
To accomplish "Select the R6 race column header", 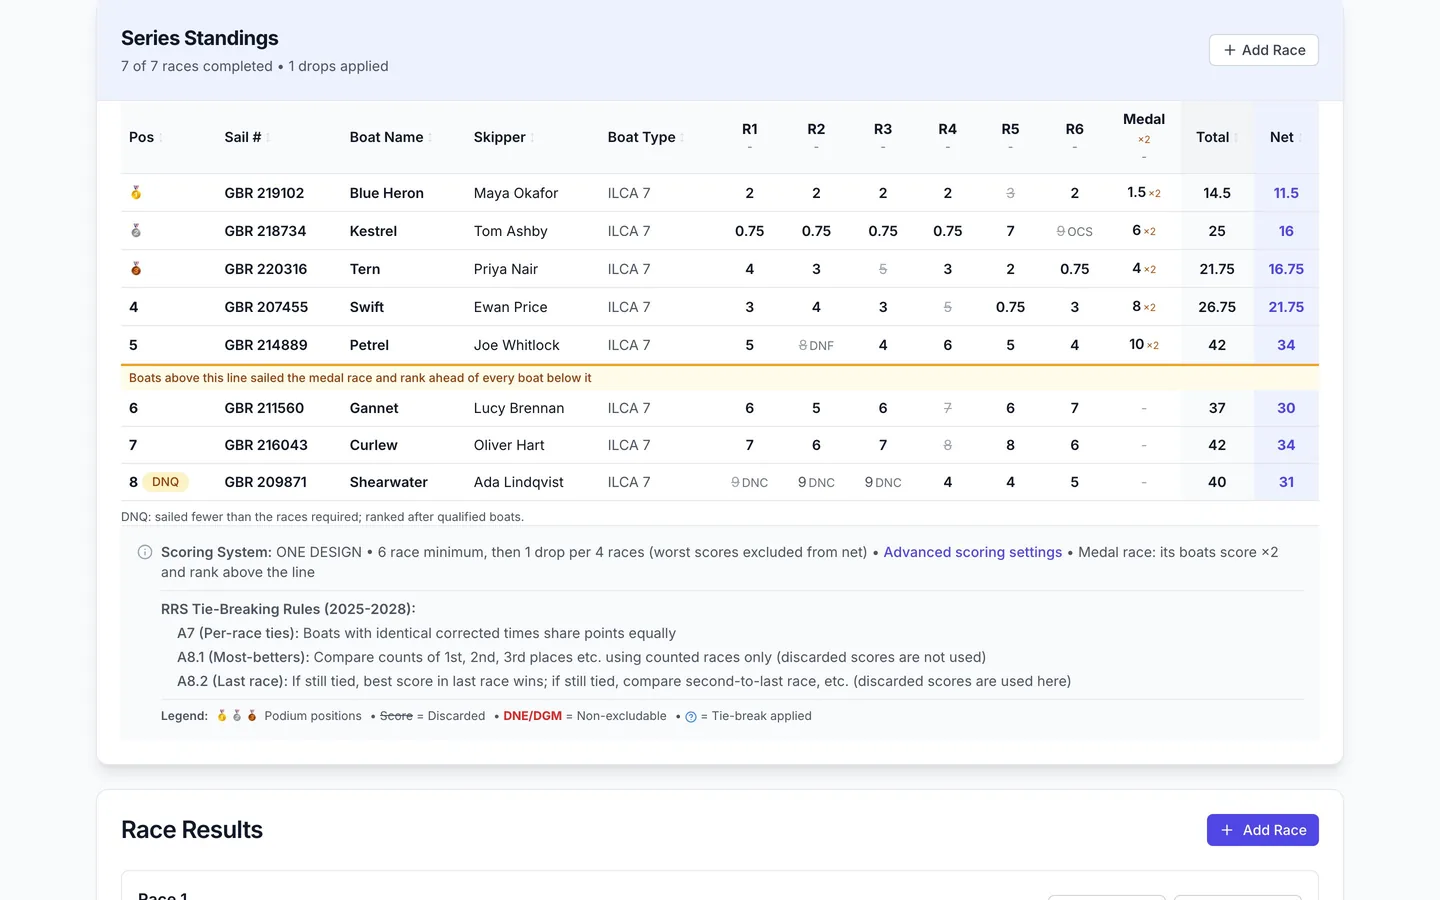I will click(x=1075, y=136).
